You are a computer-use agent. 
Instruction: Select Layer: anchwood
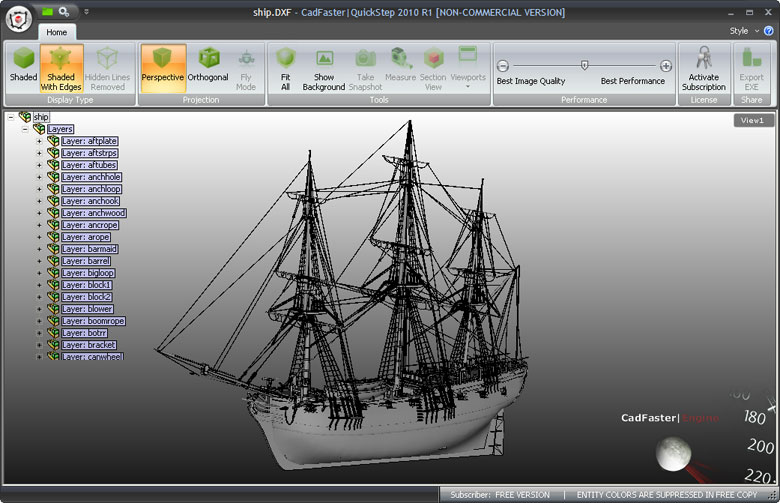click(x=94, y=213)
